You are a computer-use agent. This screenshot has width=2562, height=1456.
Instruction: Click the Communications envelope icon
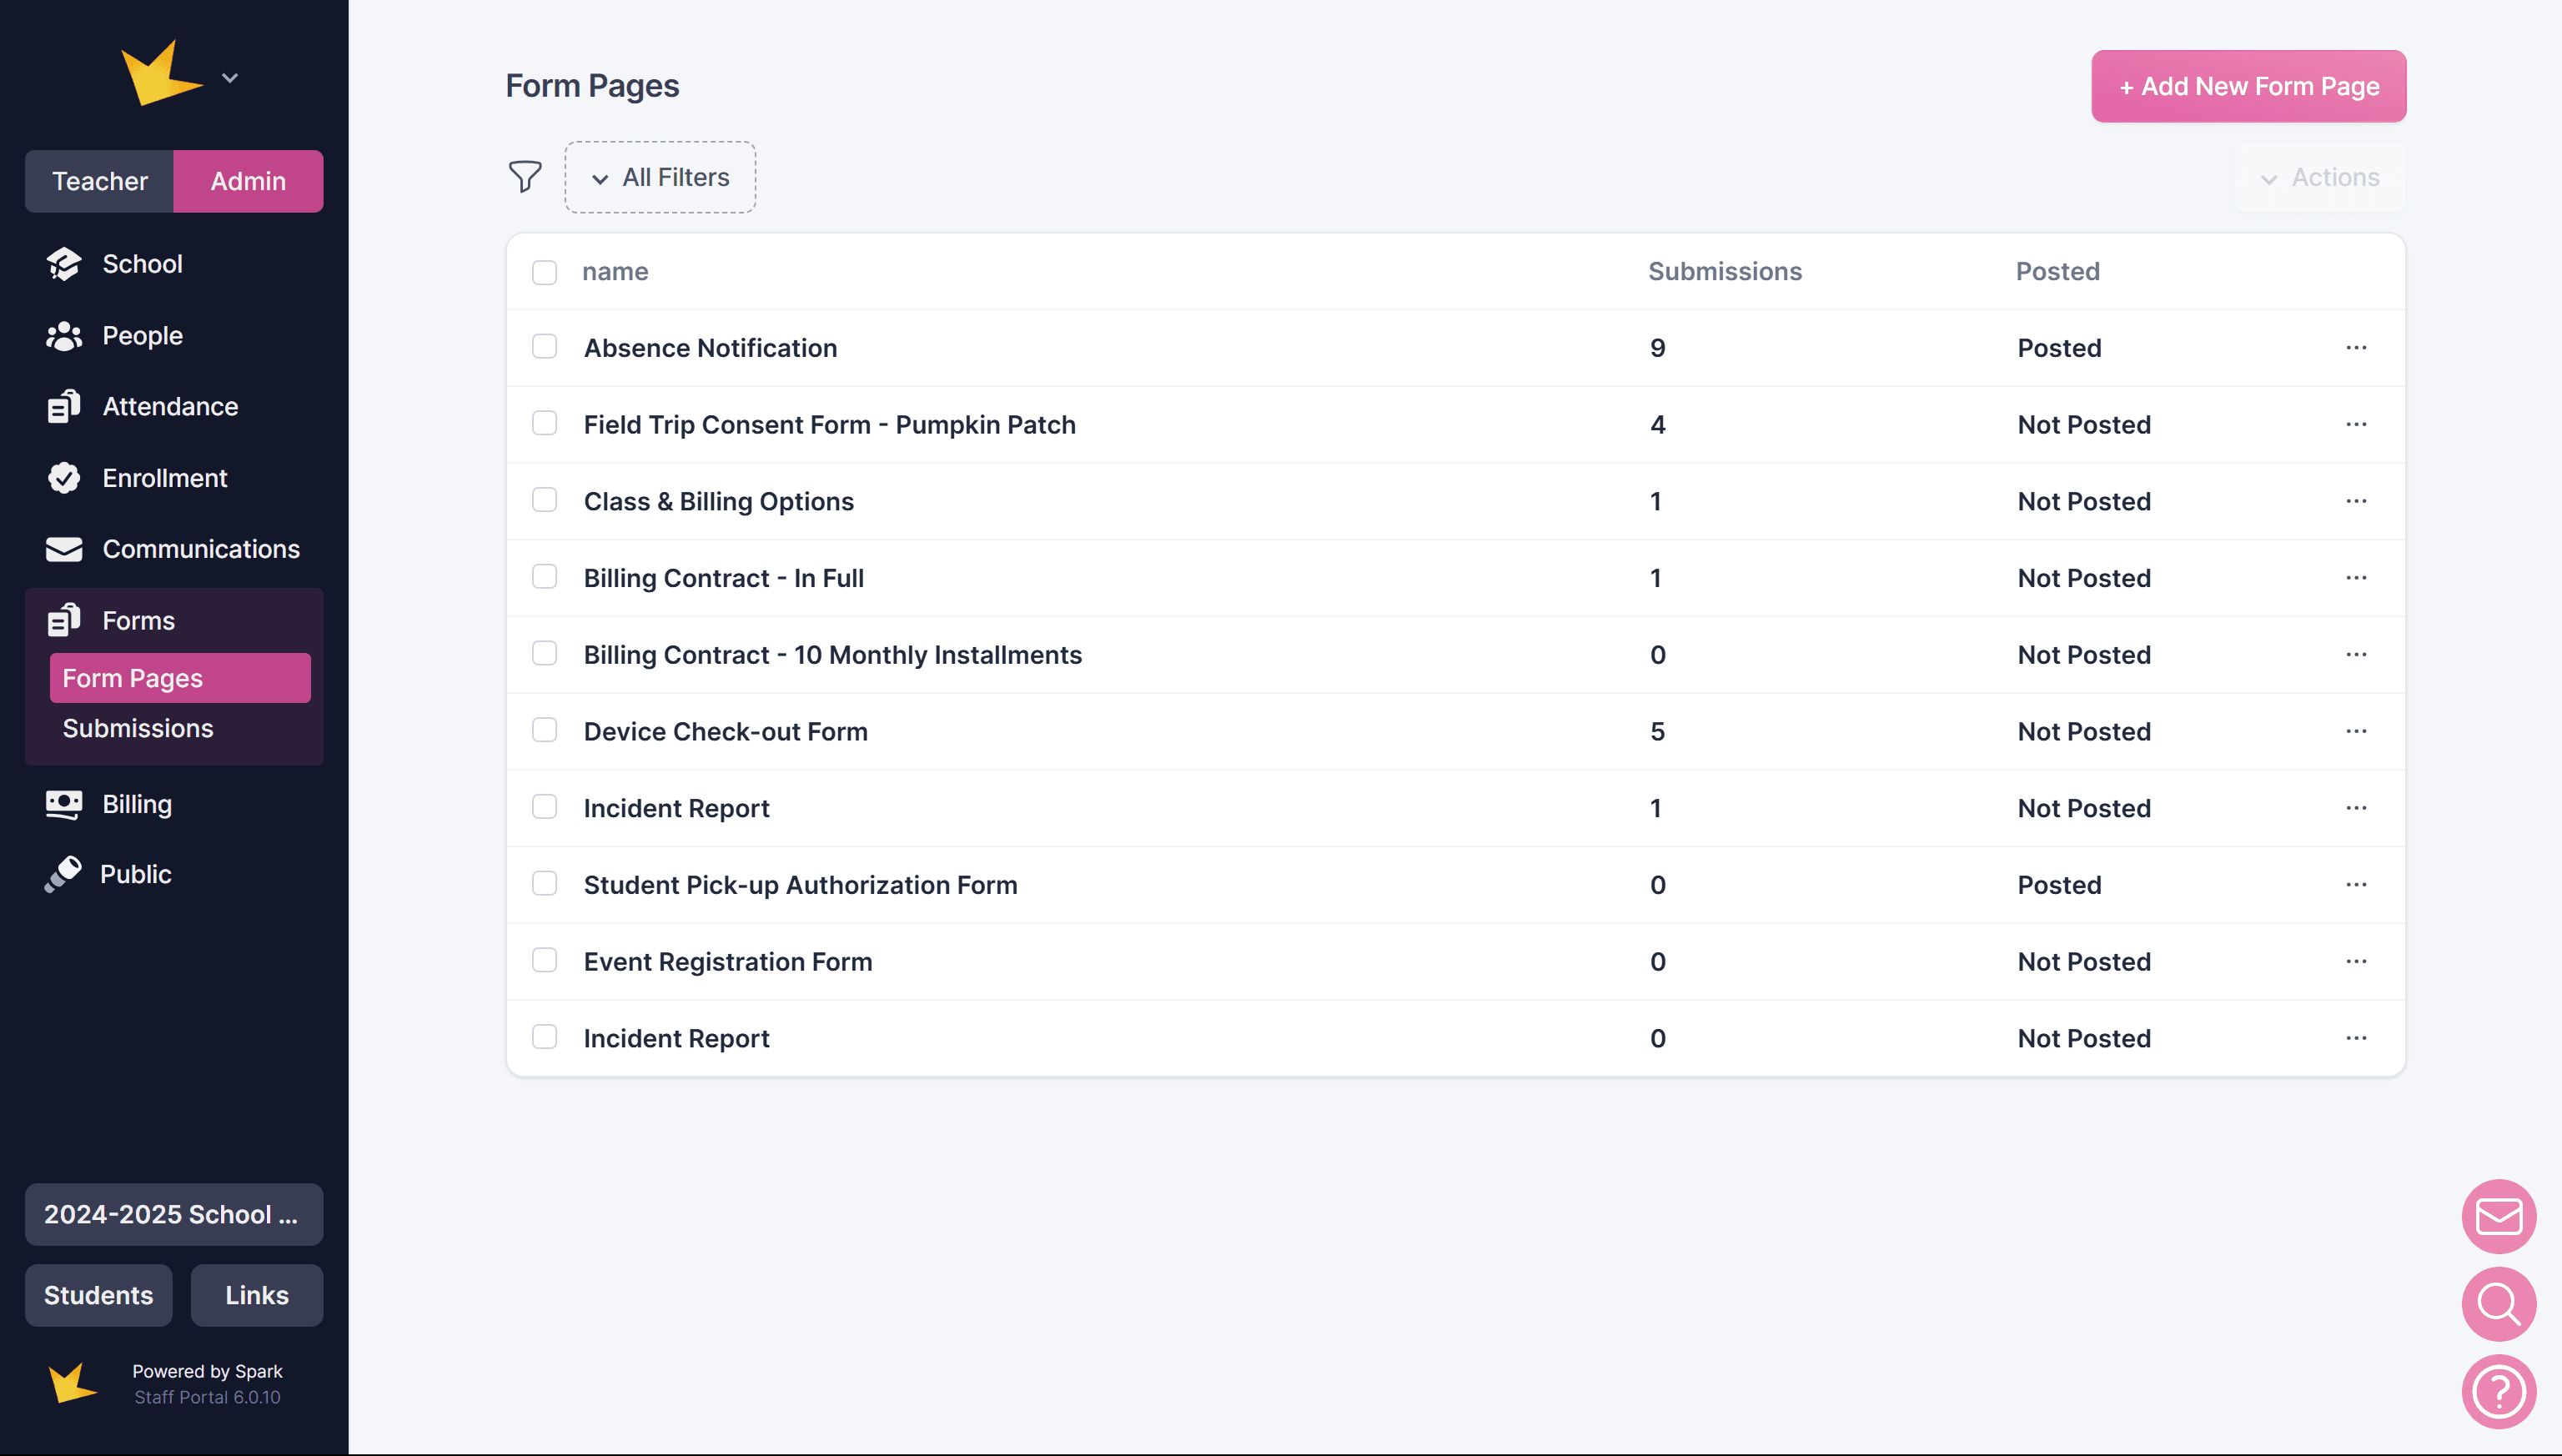pyautogui.click(x=64, y=549)
